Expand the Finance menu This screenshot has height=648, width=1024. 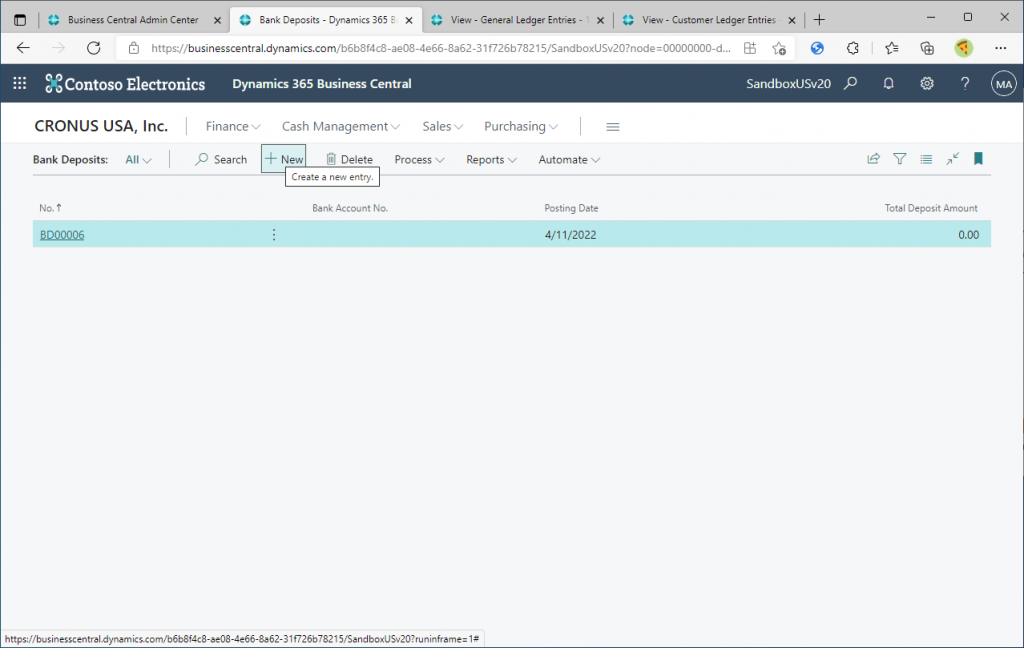(x=232, y=127)
